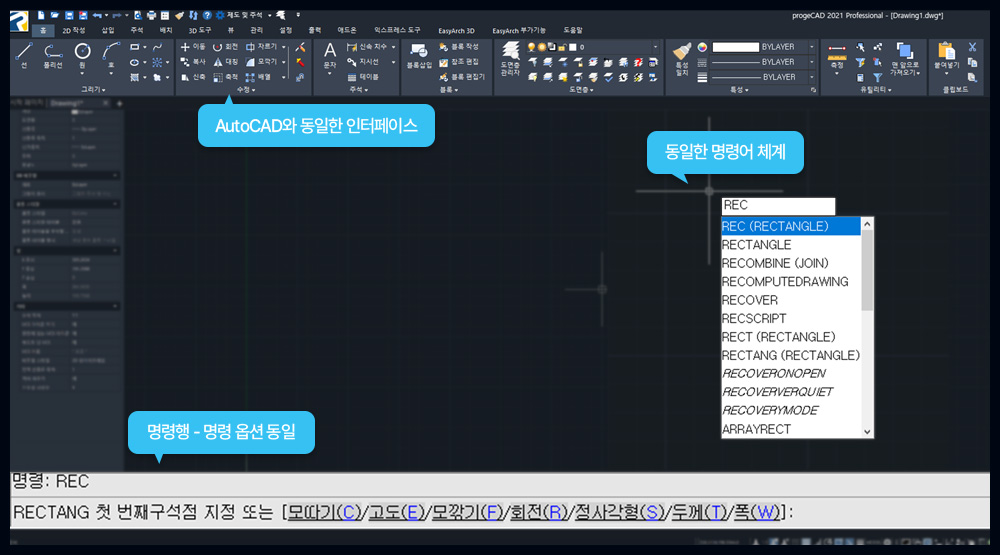Click the Help question mark icon
Viewport: 1000px width, 555px height.
pos(207,15)
